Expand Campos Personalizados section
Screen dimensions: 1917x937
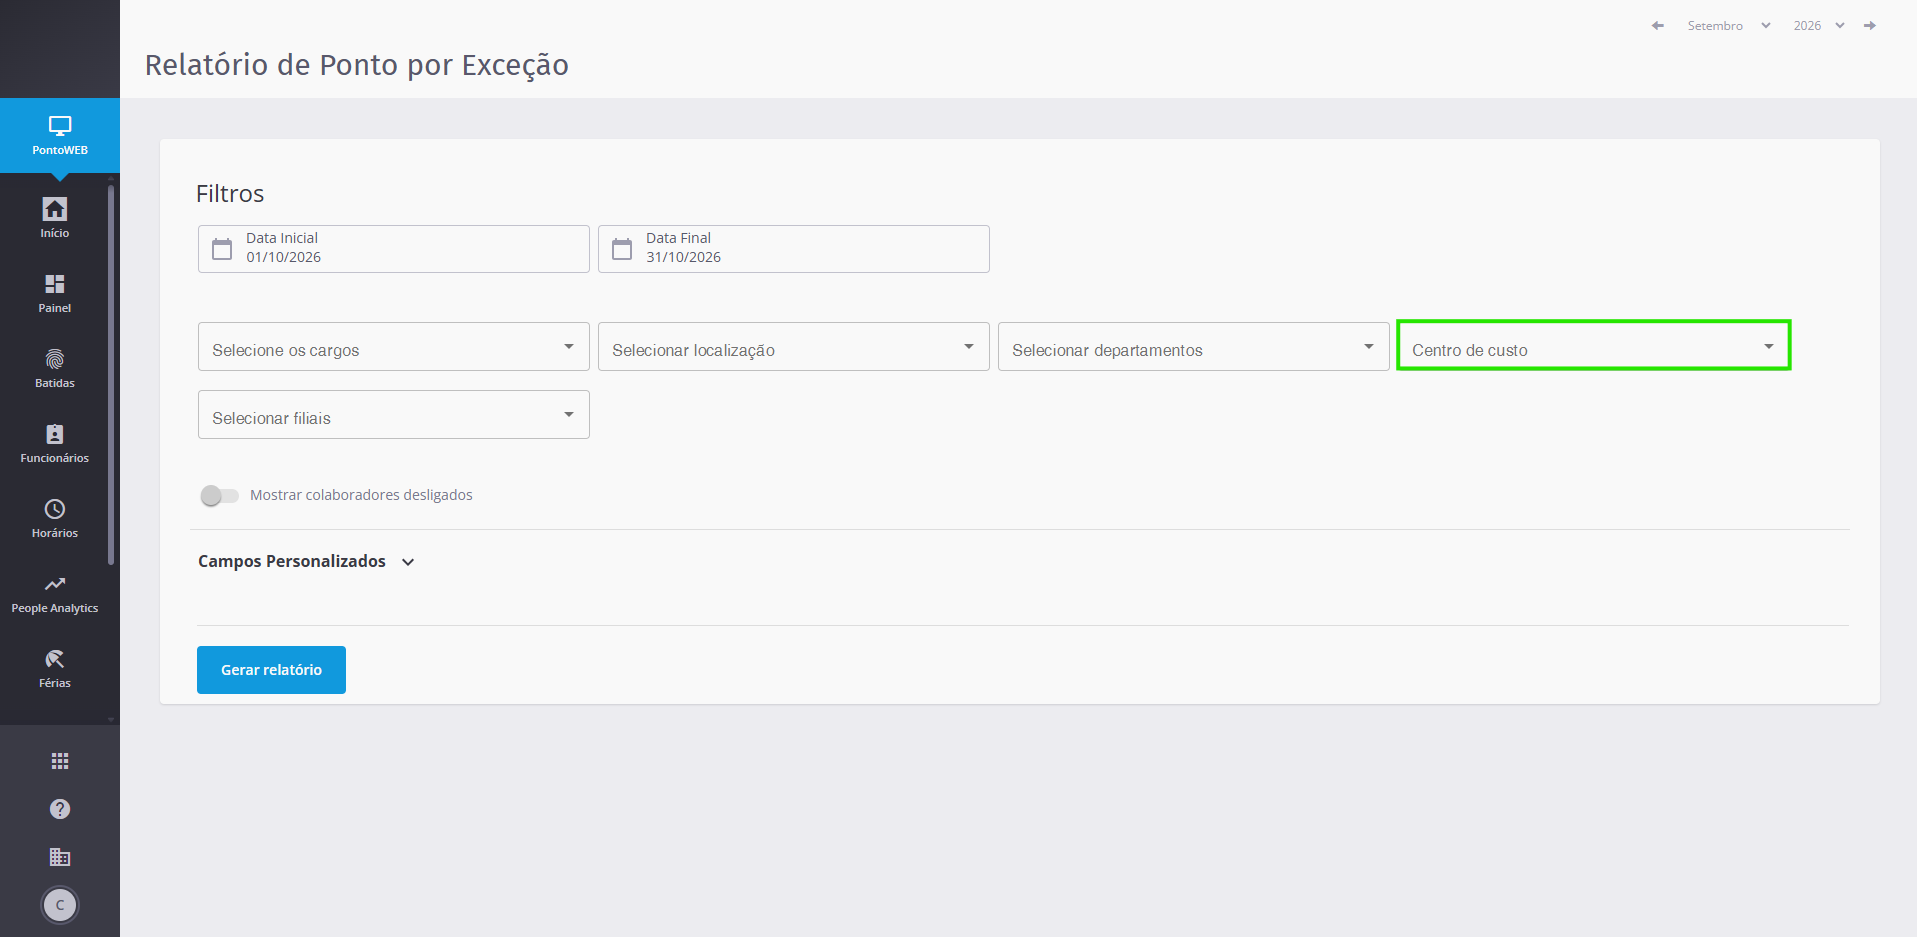tap(306, 562)
